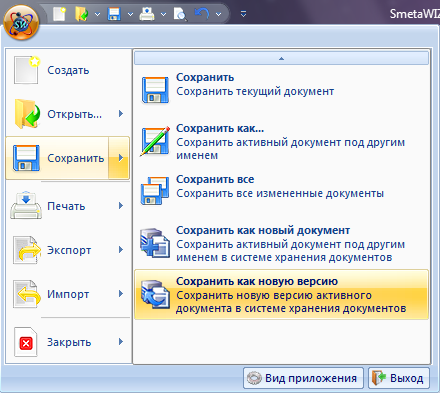
Task: Click the floppy icon of Сохранить текущий документ
Action: 155,90
